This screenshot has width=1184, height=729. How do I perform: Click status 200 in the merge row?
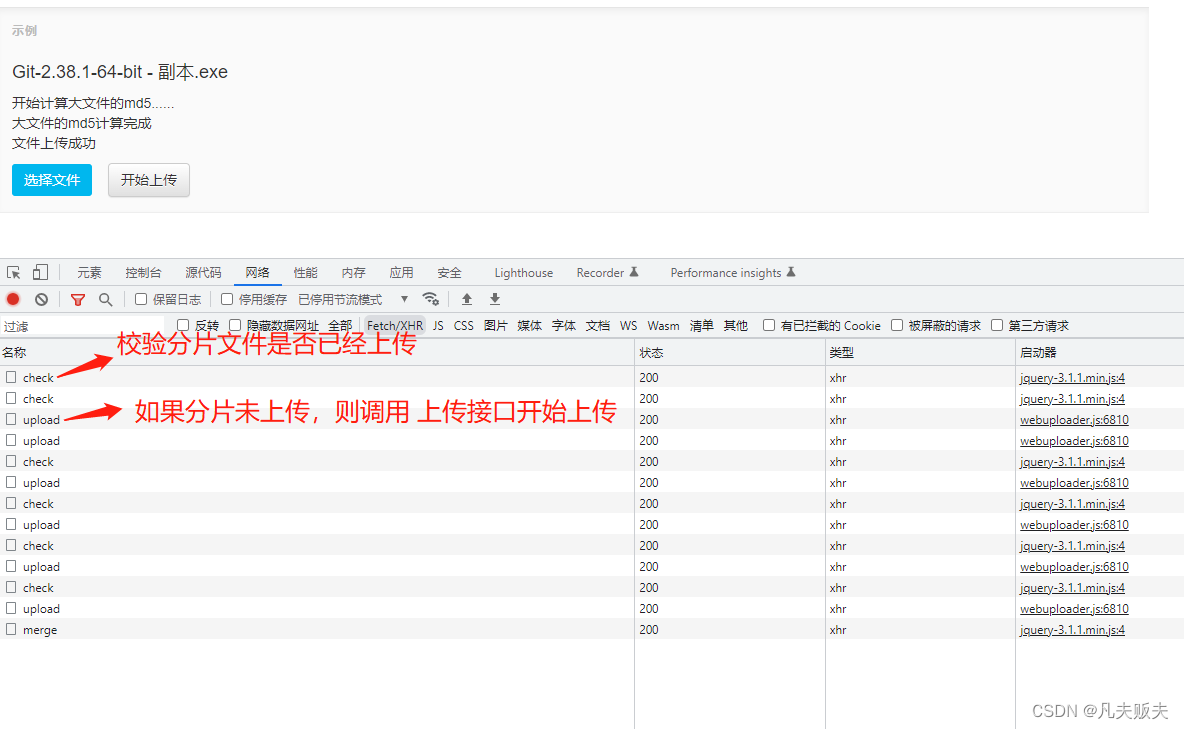click(x=649, y=629)
